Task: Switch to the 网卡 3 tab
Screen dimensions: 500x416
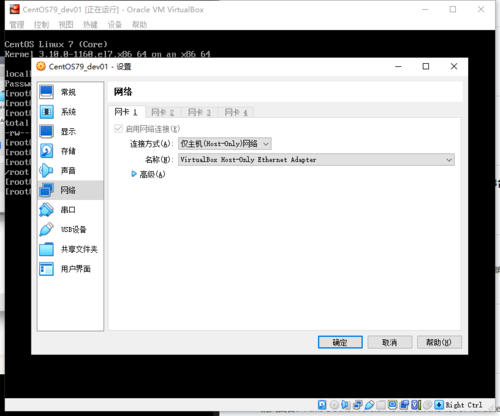Action: click(x=199, y=112)
